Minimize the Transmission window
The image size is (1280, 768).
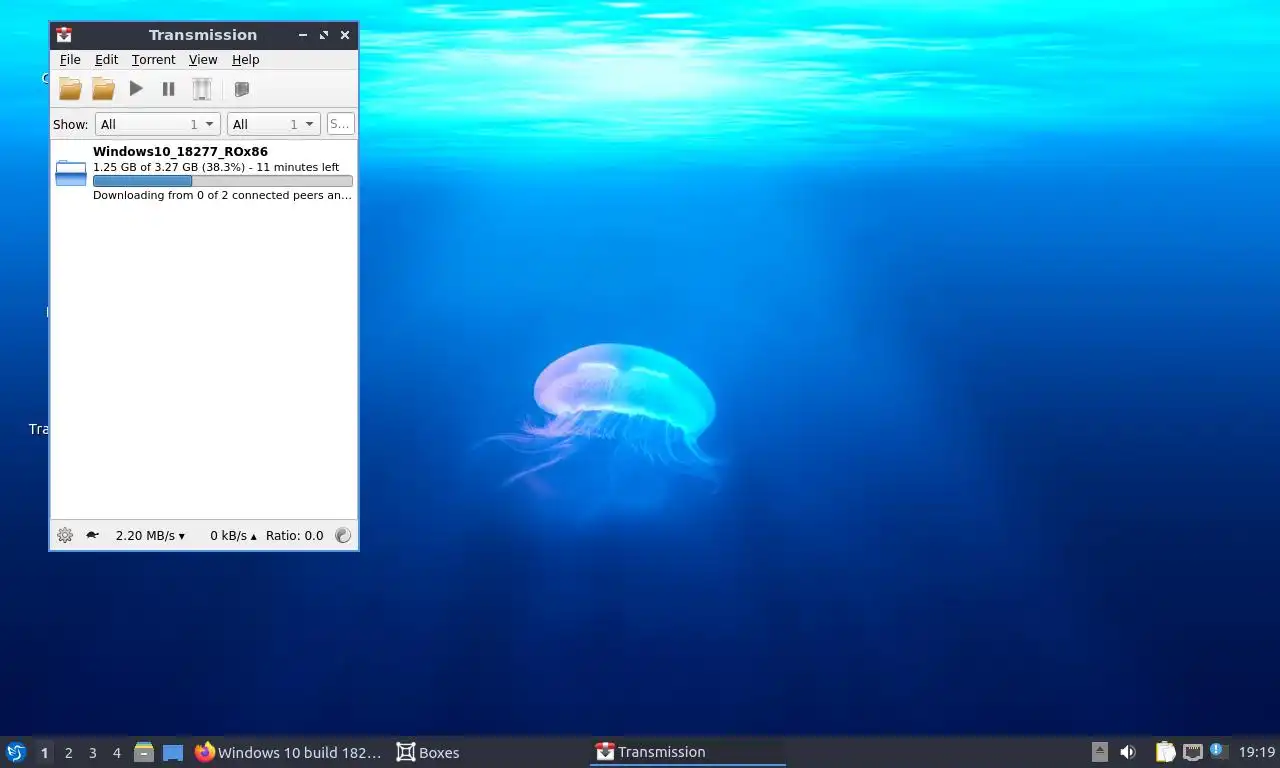[x=303, y=35]
